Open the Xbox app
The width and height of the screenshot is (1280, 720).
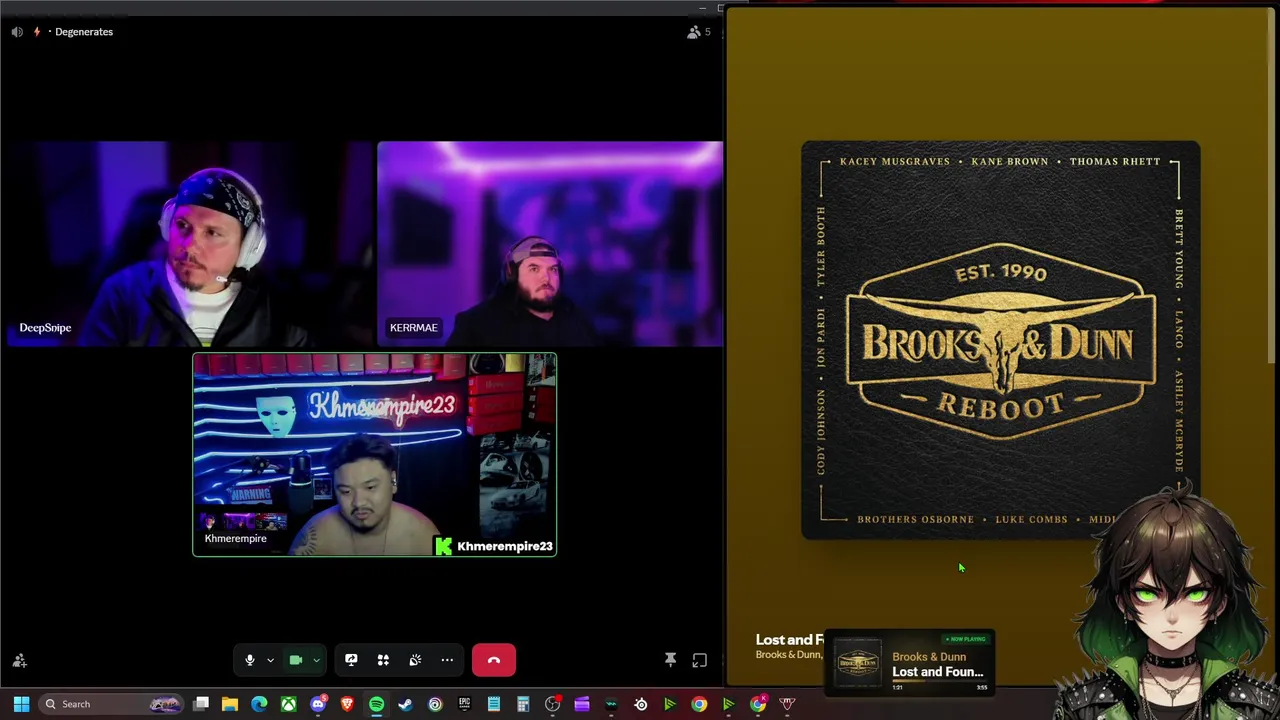point(288,704)
